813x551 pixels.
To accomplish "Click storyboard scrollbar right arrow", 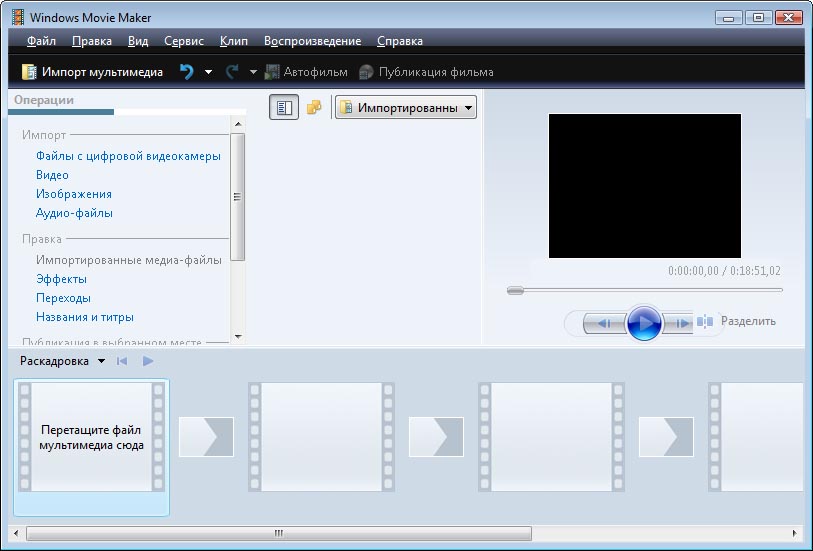I will (794, 533).
